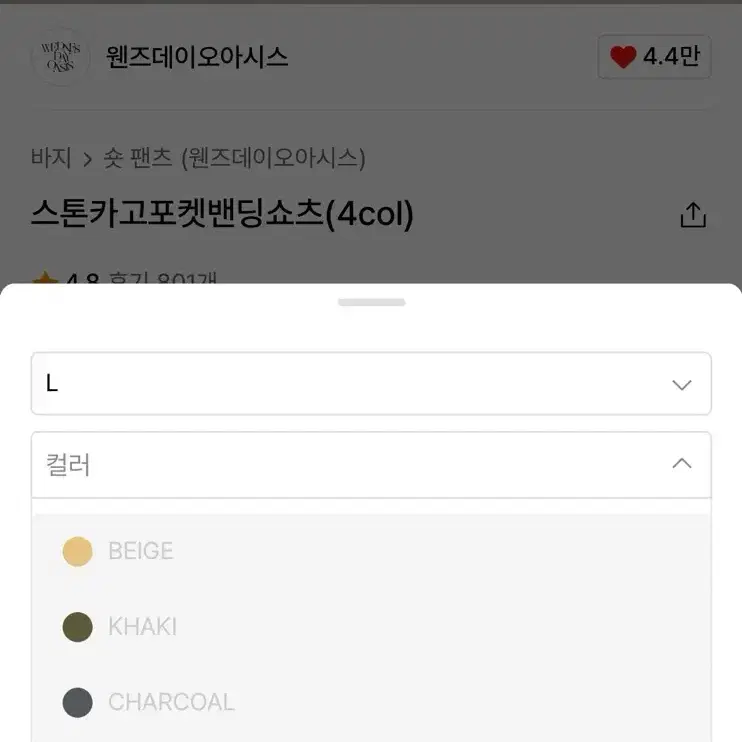The image size is (742, 742).
Task: Choose the CHARCOAL color option
Action: click(371, 702)
